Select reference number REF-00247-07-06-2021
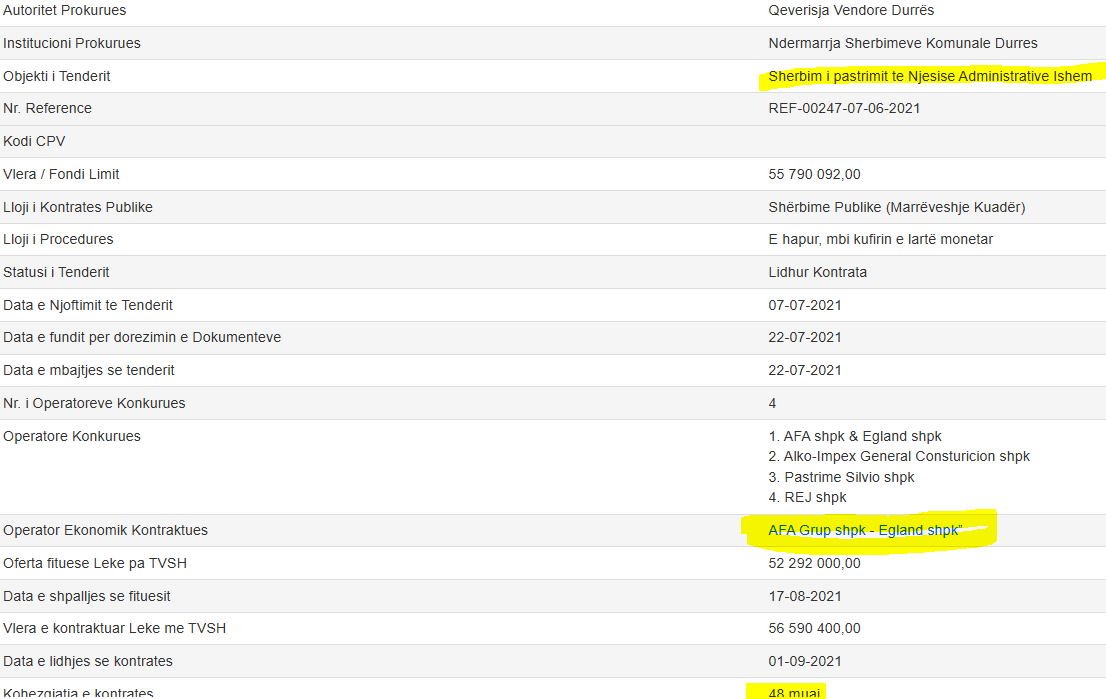The height and width of the screenshot is (699, 1106). coord(844,108)
